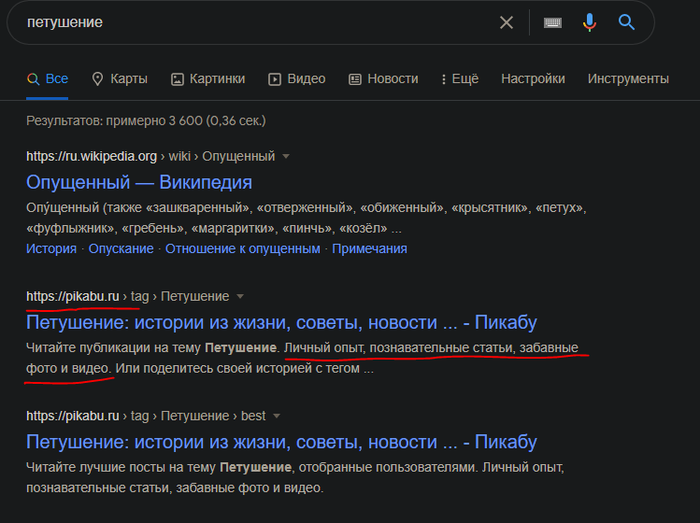Open Настройки

[x=533, y=79]
